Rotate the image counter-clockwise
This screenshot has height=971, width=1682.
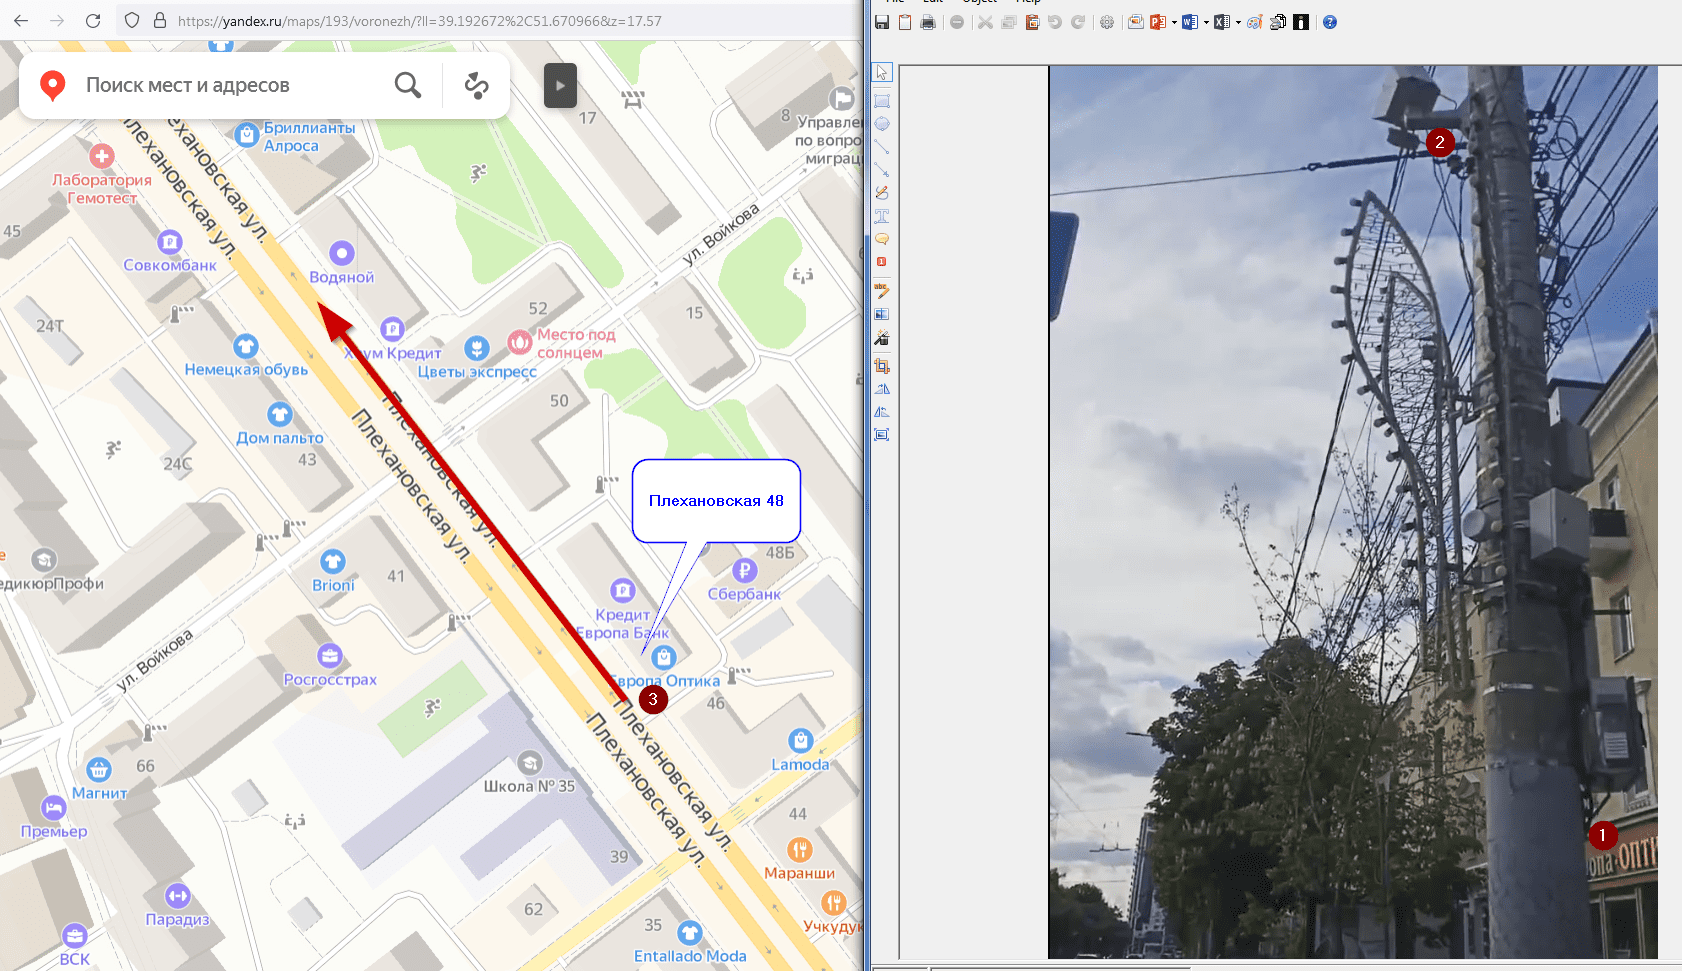point(882,411)
